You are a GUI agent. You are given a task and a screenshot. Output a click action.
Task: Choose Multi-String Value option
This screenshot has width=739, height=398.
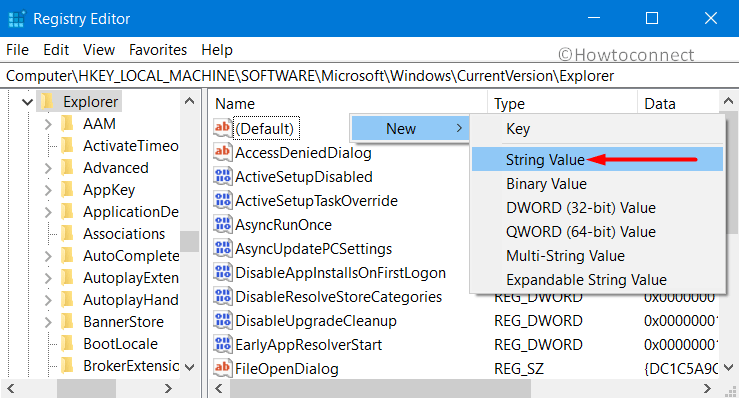tap(597, 256)
